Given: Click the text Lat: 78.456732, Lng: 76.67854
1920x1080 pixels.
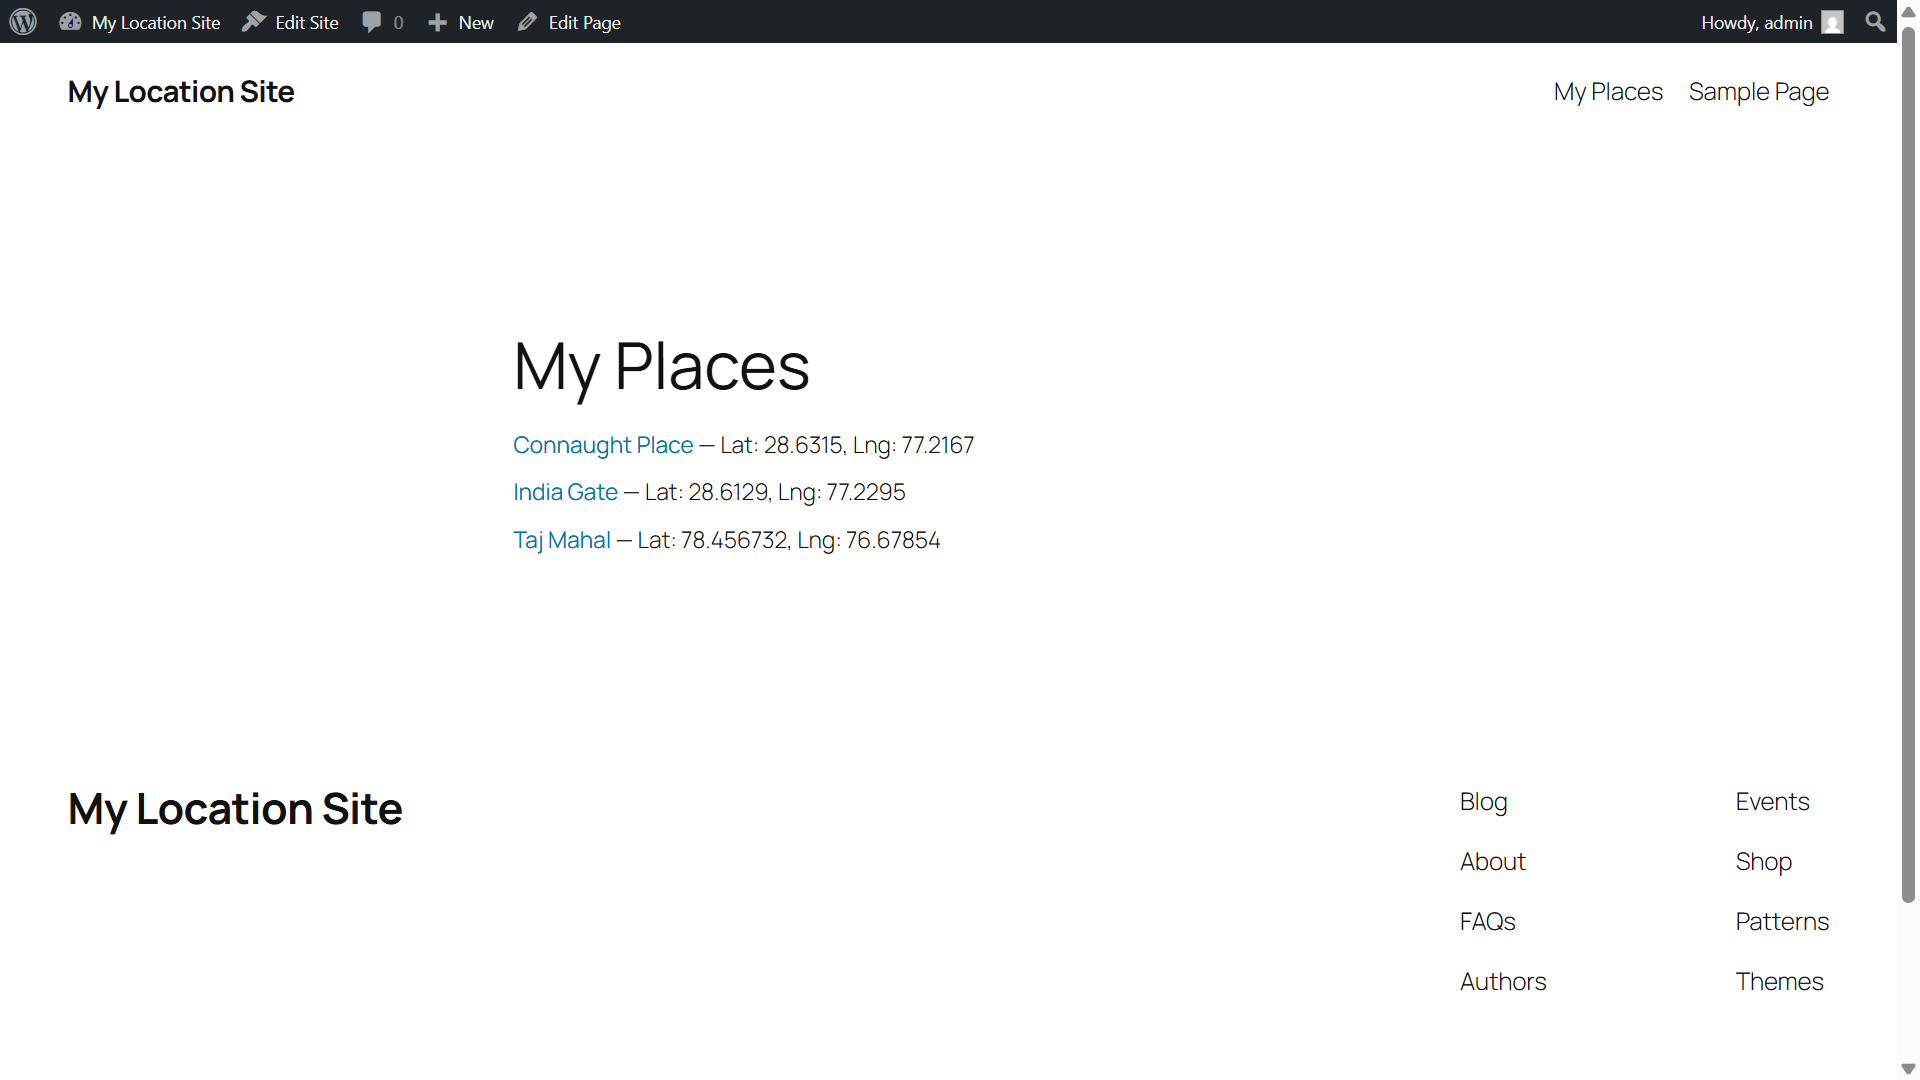Looking at the screenshot, I should (789, 540).
